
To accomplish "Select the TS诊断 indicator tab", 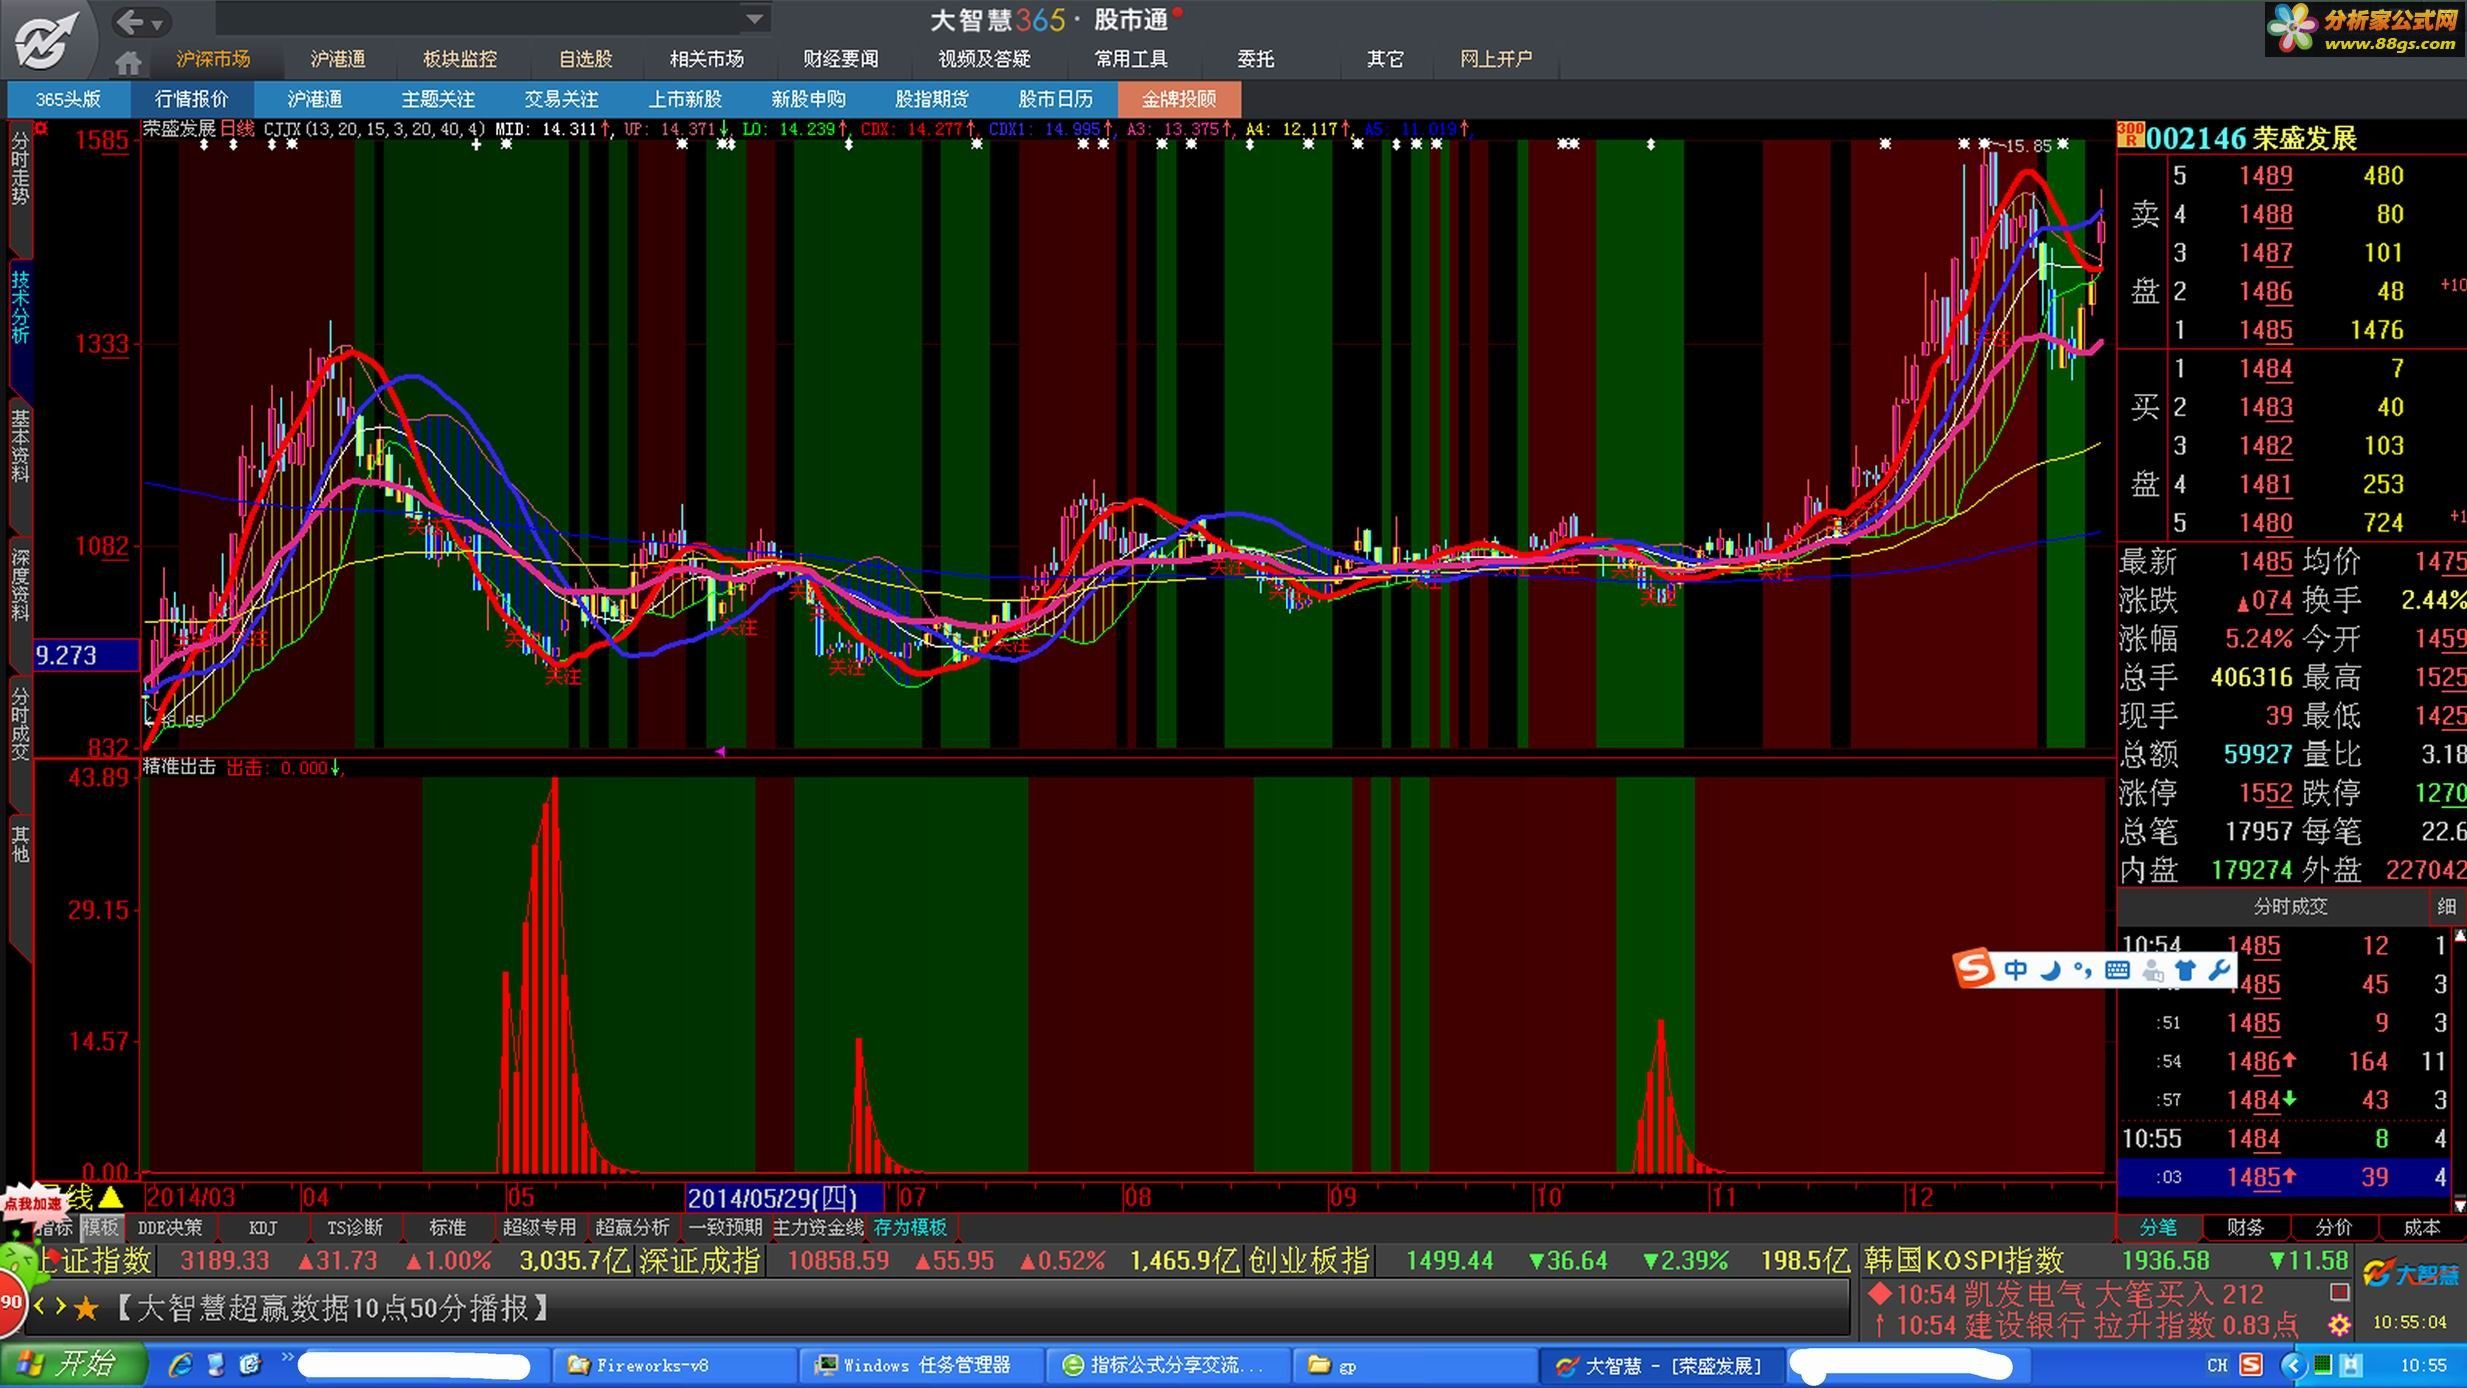I will coord(355,1227).
